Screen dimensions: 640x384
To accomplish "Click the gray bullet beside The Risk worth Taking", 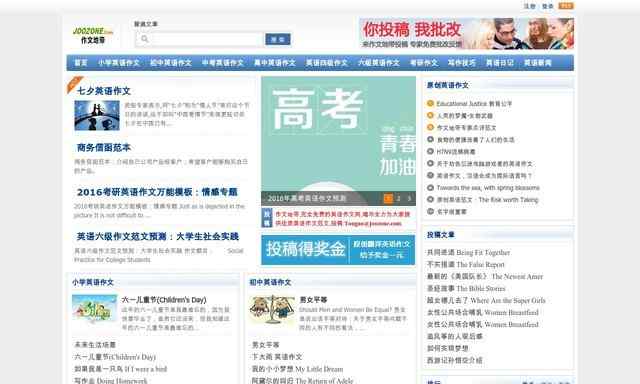I will click(x=430, y=200).
